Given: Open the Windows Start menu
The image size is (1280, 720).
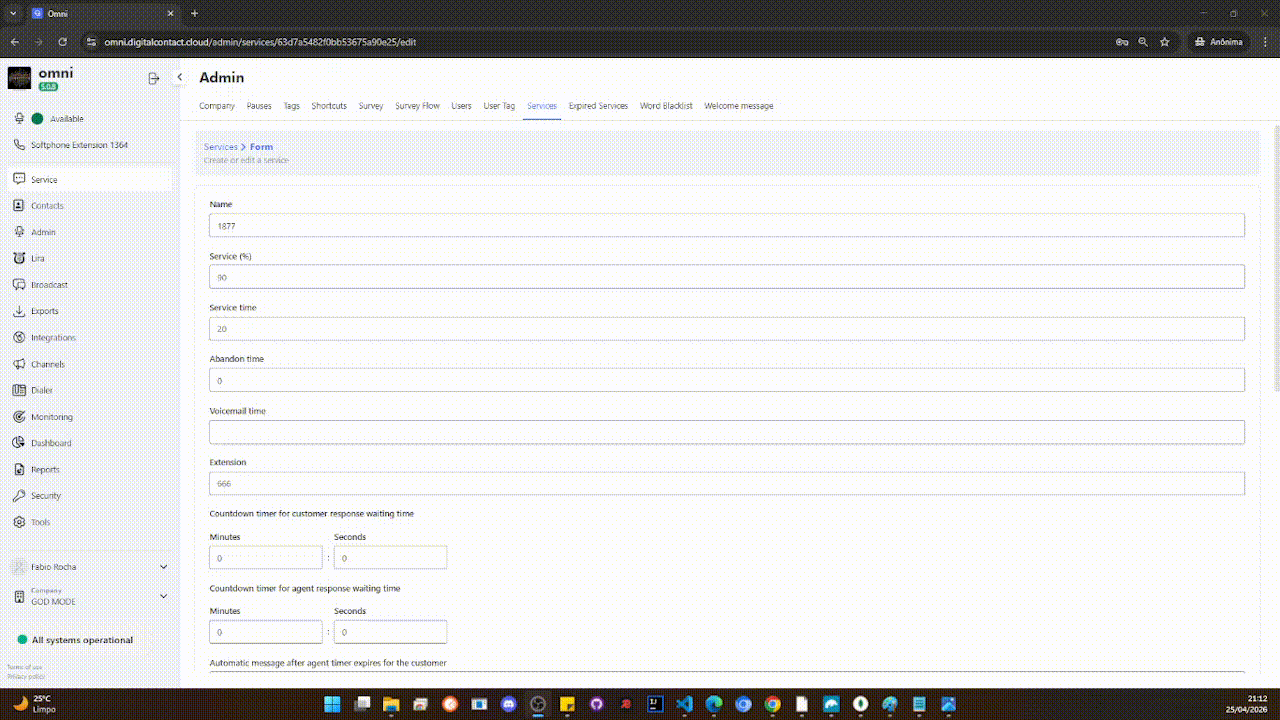Looking at the screenshot, I should coord(332,704).
